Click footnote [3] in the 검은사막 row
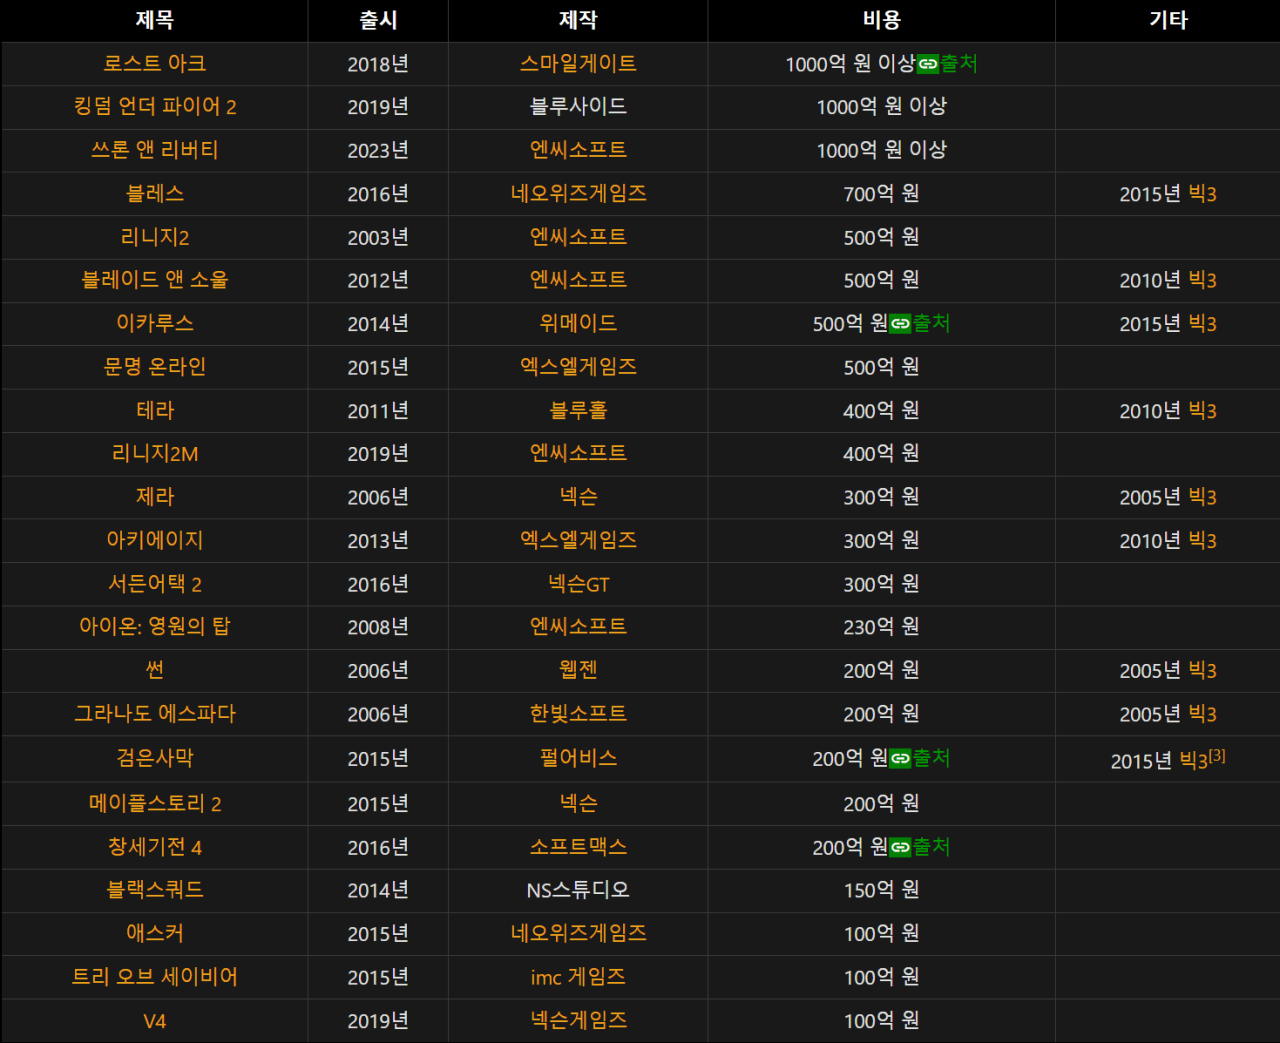Viewport: 1280px width, 1043px height. [1217, 756]
